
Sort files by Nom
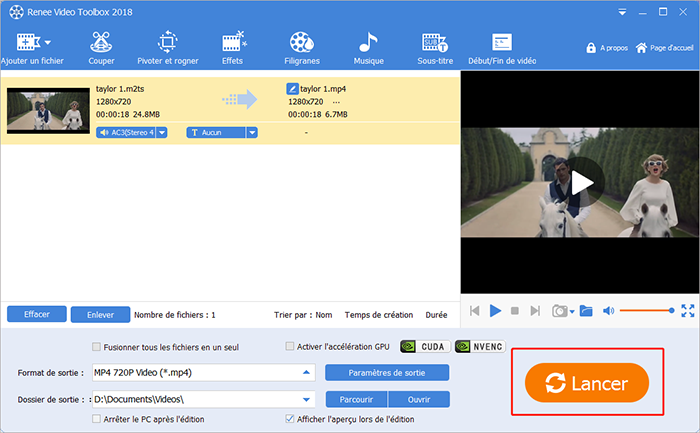[324, 315]
